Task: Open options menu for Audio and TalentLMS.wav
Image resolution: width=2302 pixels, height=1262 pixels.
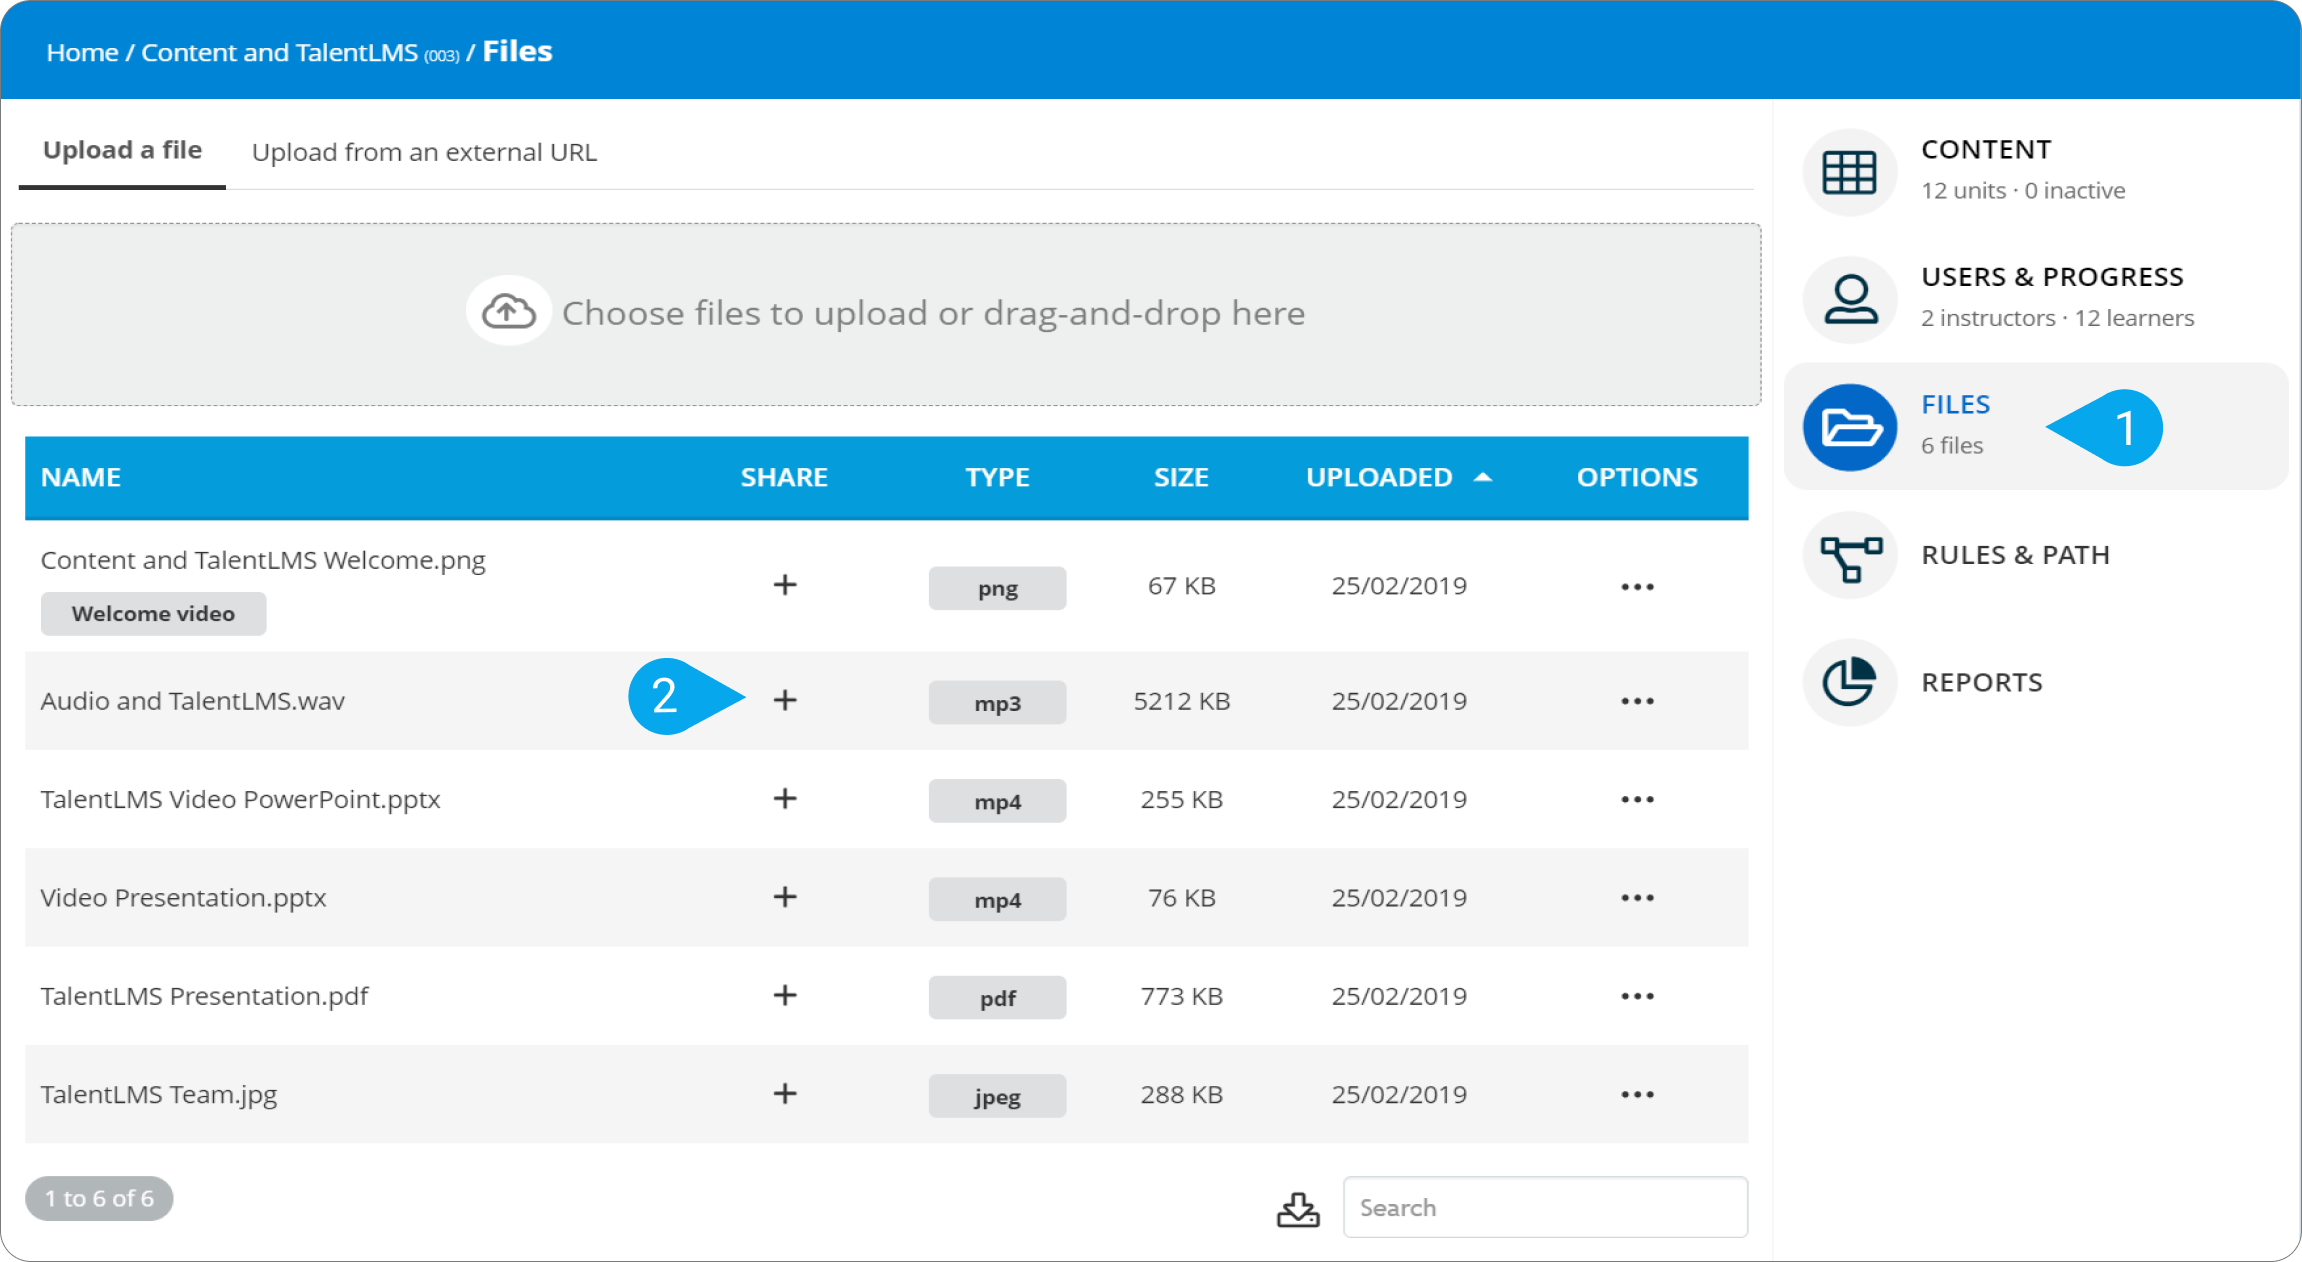Action: pos(1637,701)
